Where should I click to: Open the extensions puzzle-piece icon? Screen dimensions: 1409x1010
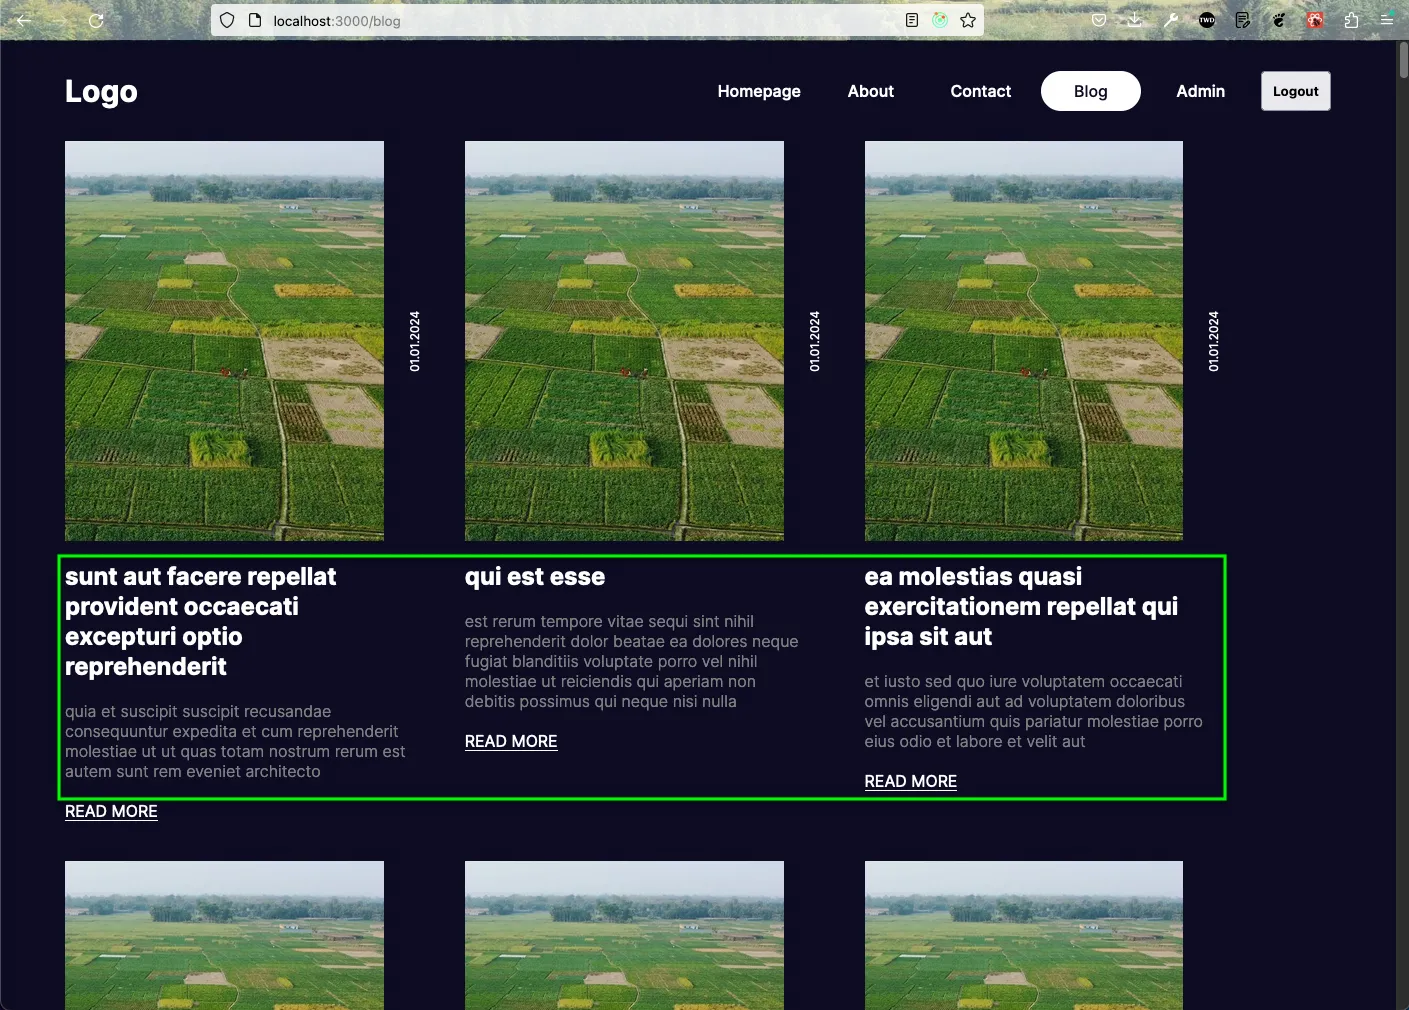click(1351, 20)
